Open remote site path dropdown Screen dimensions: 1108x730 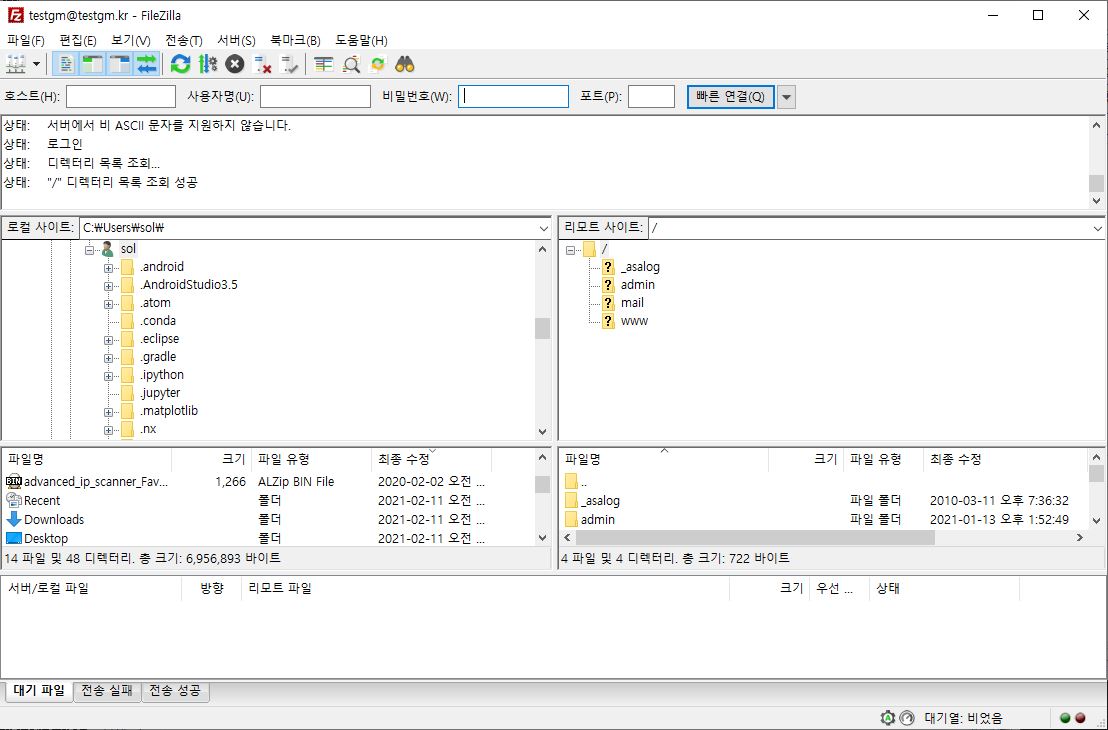1097,228
